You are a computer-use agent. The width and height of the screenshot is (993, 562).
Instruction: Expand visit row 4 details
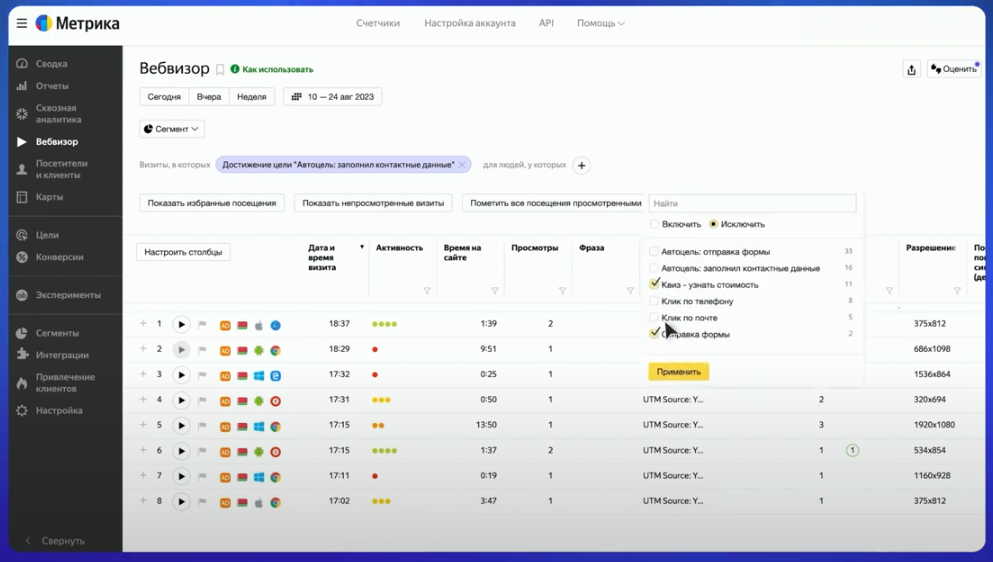(143, 400)
